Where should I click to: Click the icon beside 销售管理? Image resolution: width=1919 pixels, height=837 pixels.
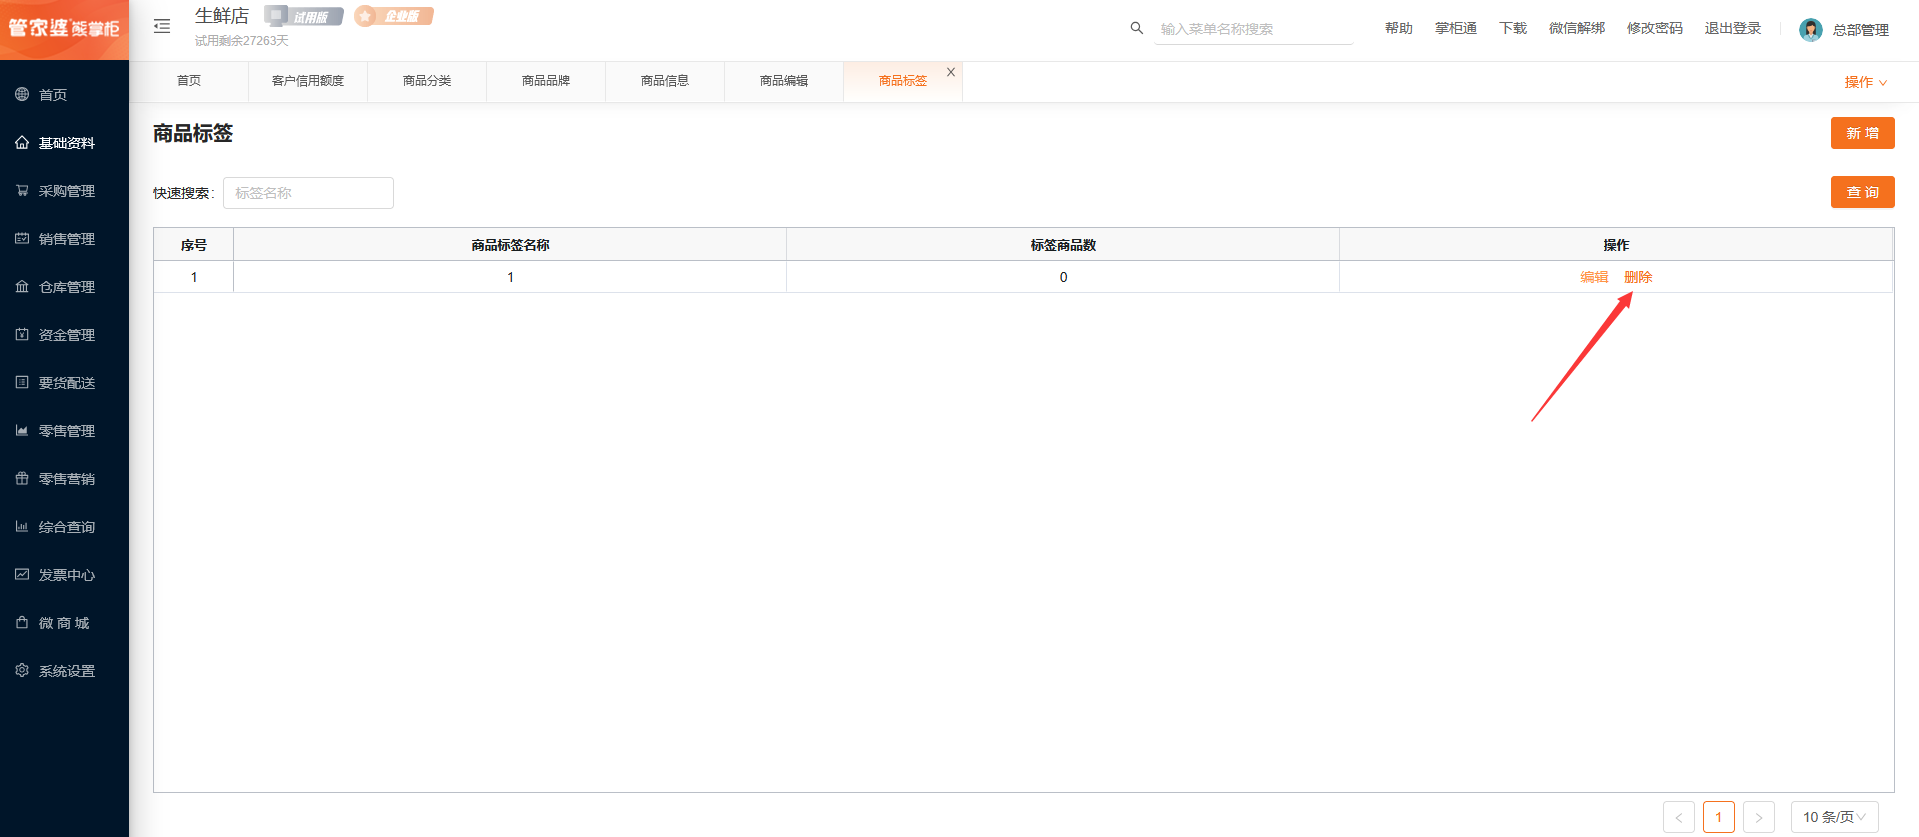22,238
